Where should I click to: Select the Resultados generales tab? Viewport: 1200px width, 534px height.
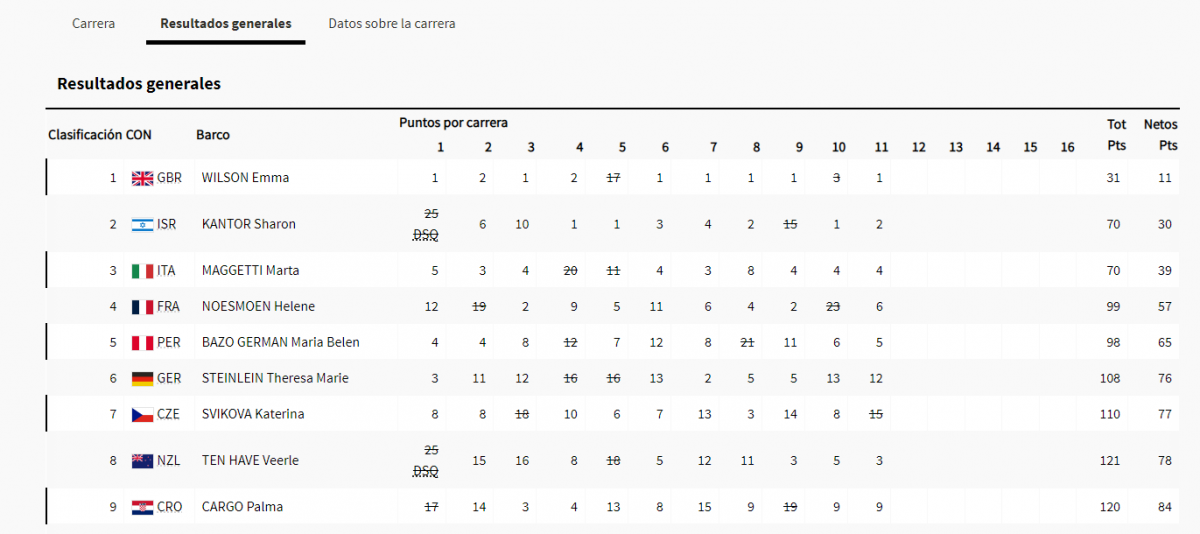(x=226, y=23)
